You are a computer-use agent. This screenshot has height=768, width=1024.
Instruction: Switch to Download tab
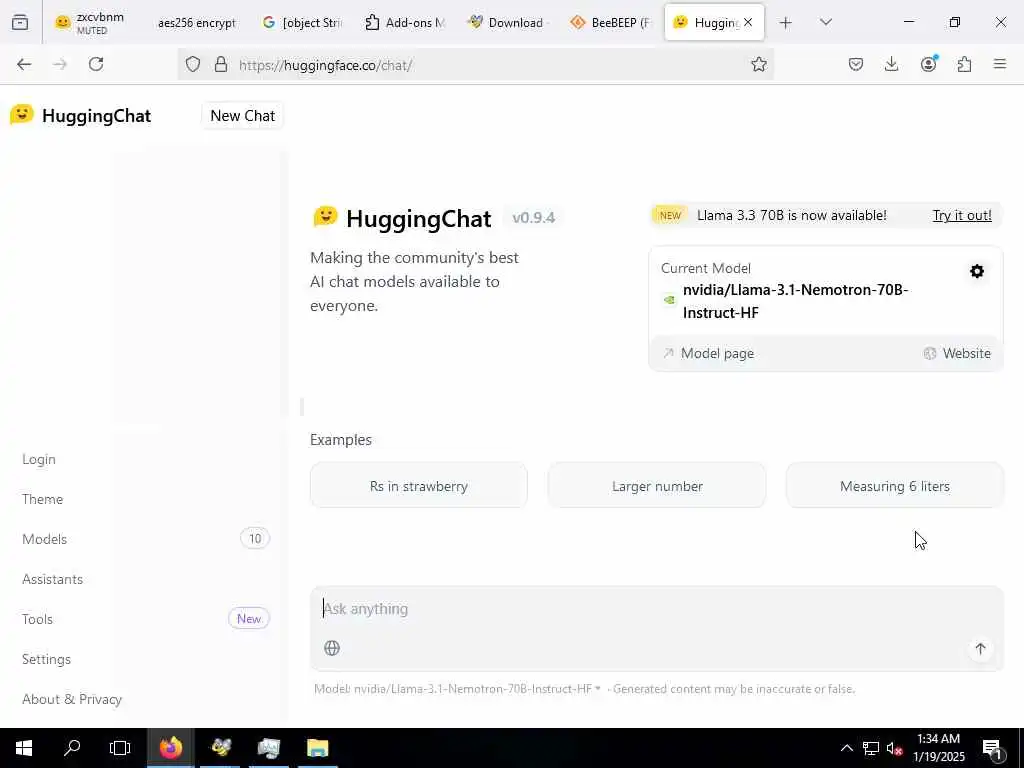(x=508, y=23)
